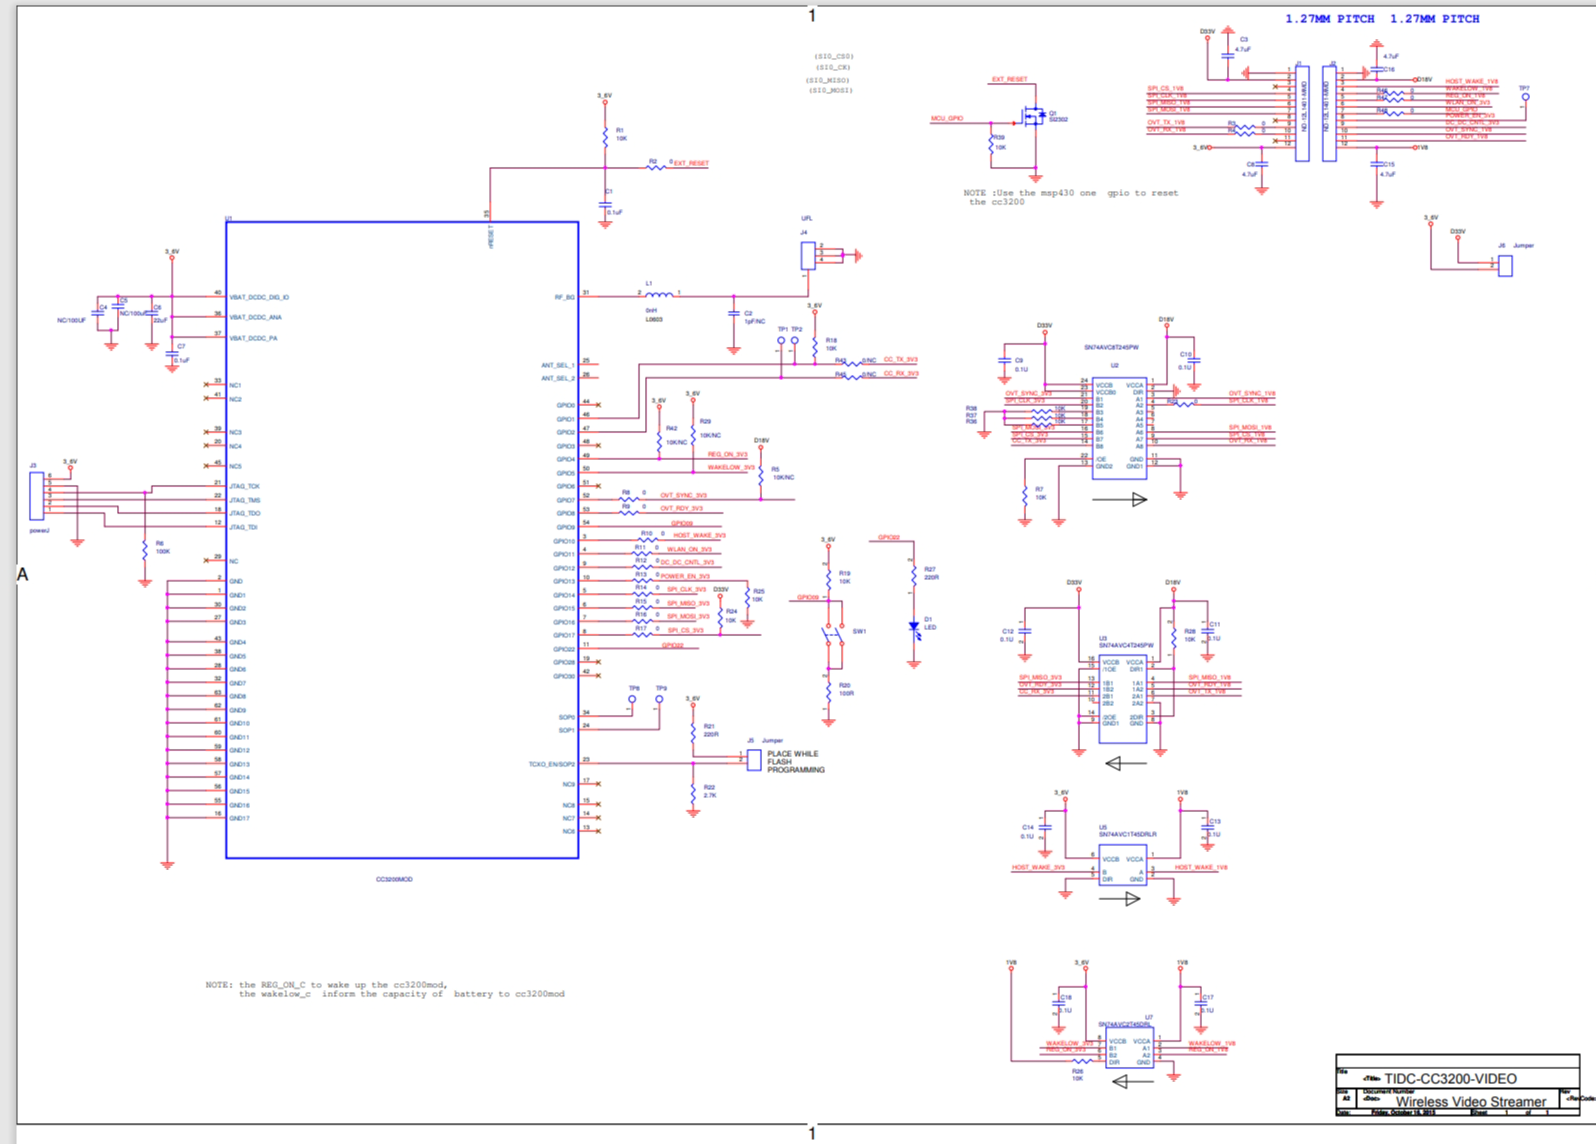
Task: Click the TP7 test point circle
Action: point(1525,97)
